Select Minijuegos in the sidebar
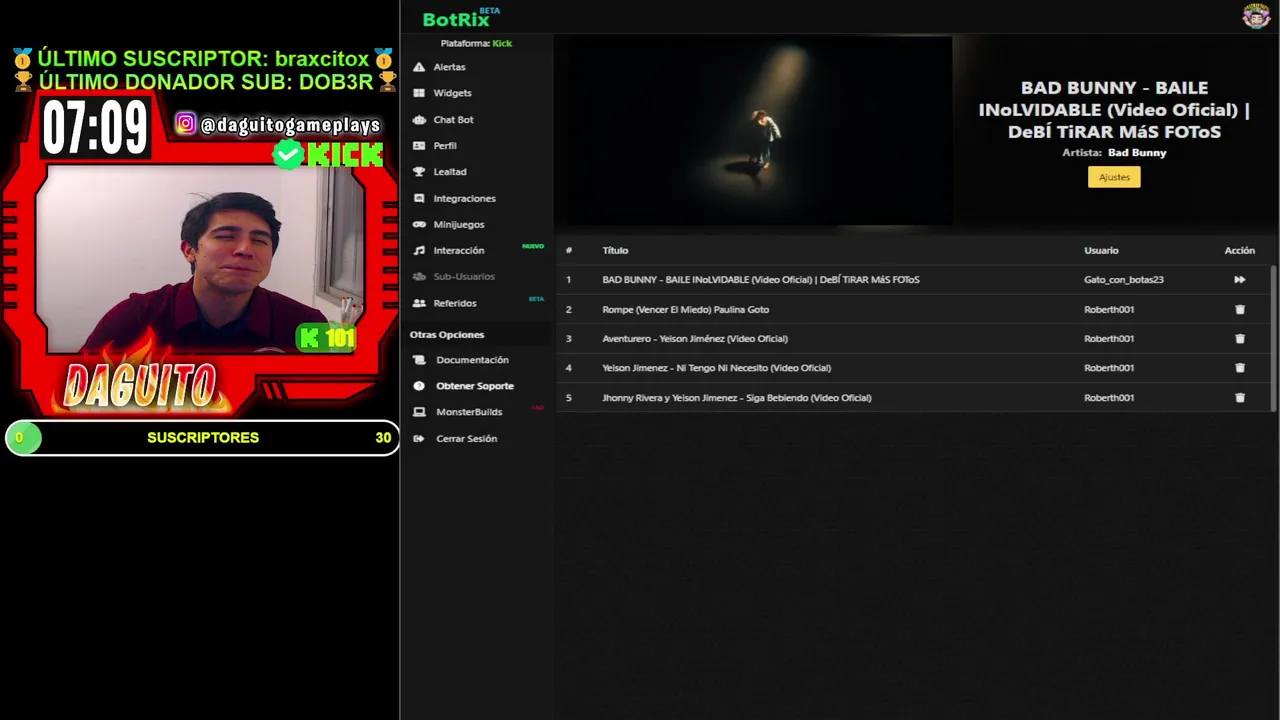 click(459, 225)
